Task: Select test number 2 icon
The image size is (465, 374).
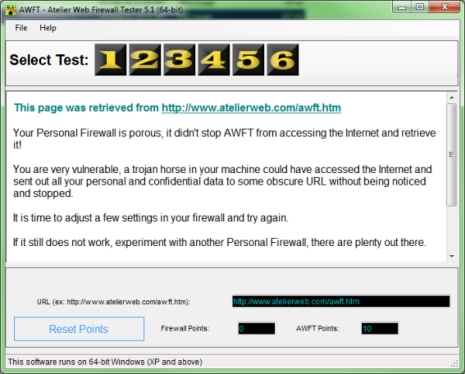Action: tap(145, 60)
